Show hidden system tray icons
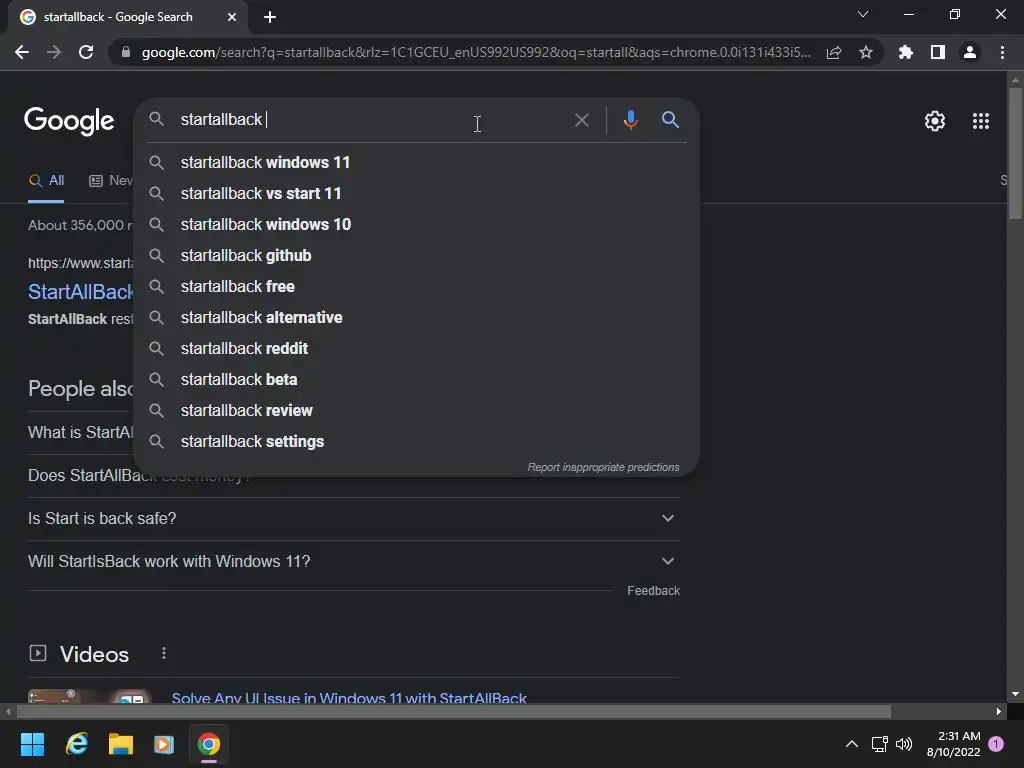 pyautogui.click(x=852, y=744)
